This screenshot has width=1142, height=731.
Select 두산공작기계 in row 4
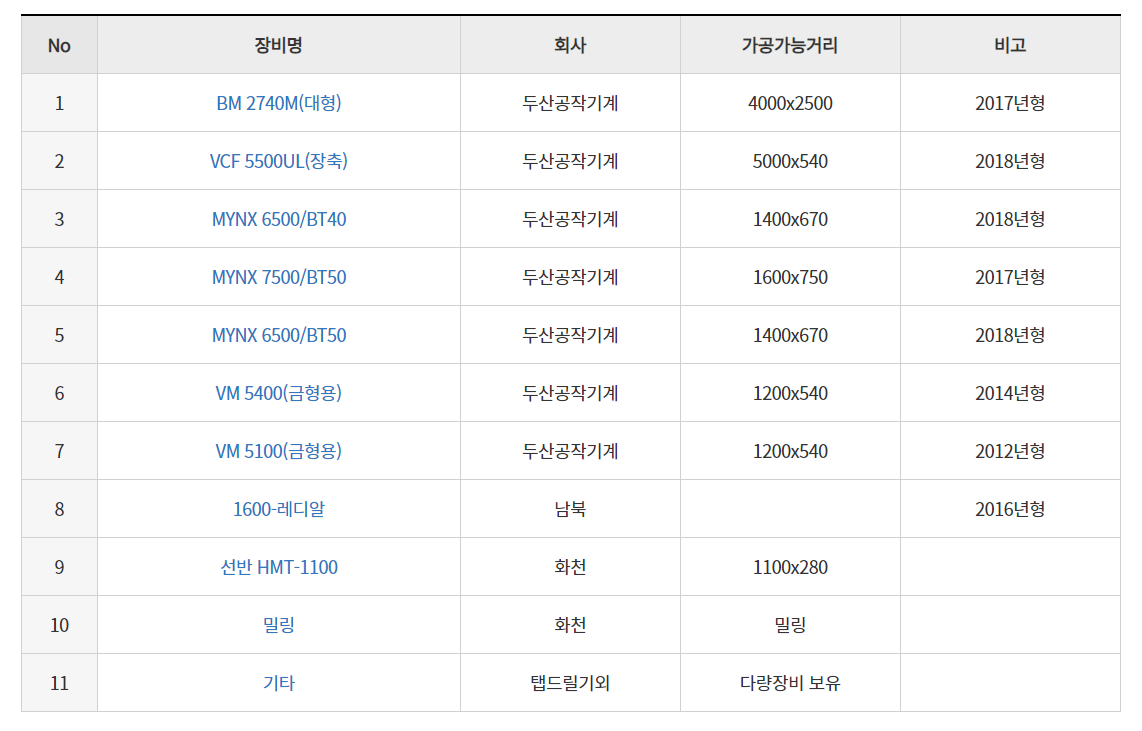[x=570, y=277]
